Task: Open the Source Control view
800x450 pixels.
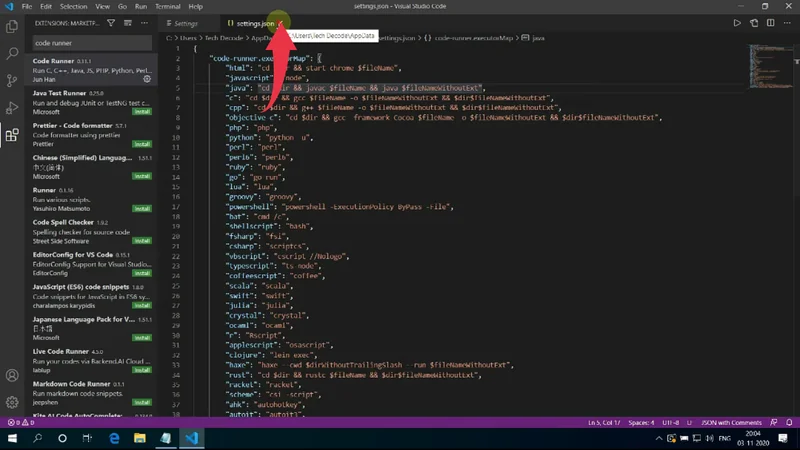Action: point(12,81)
